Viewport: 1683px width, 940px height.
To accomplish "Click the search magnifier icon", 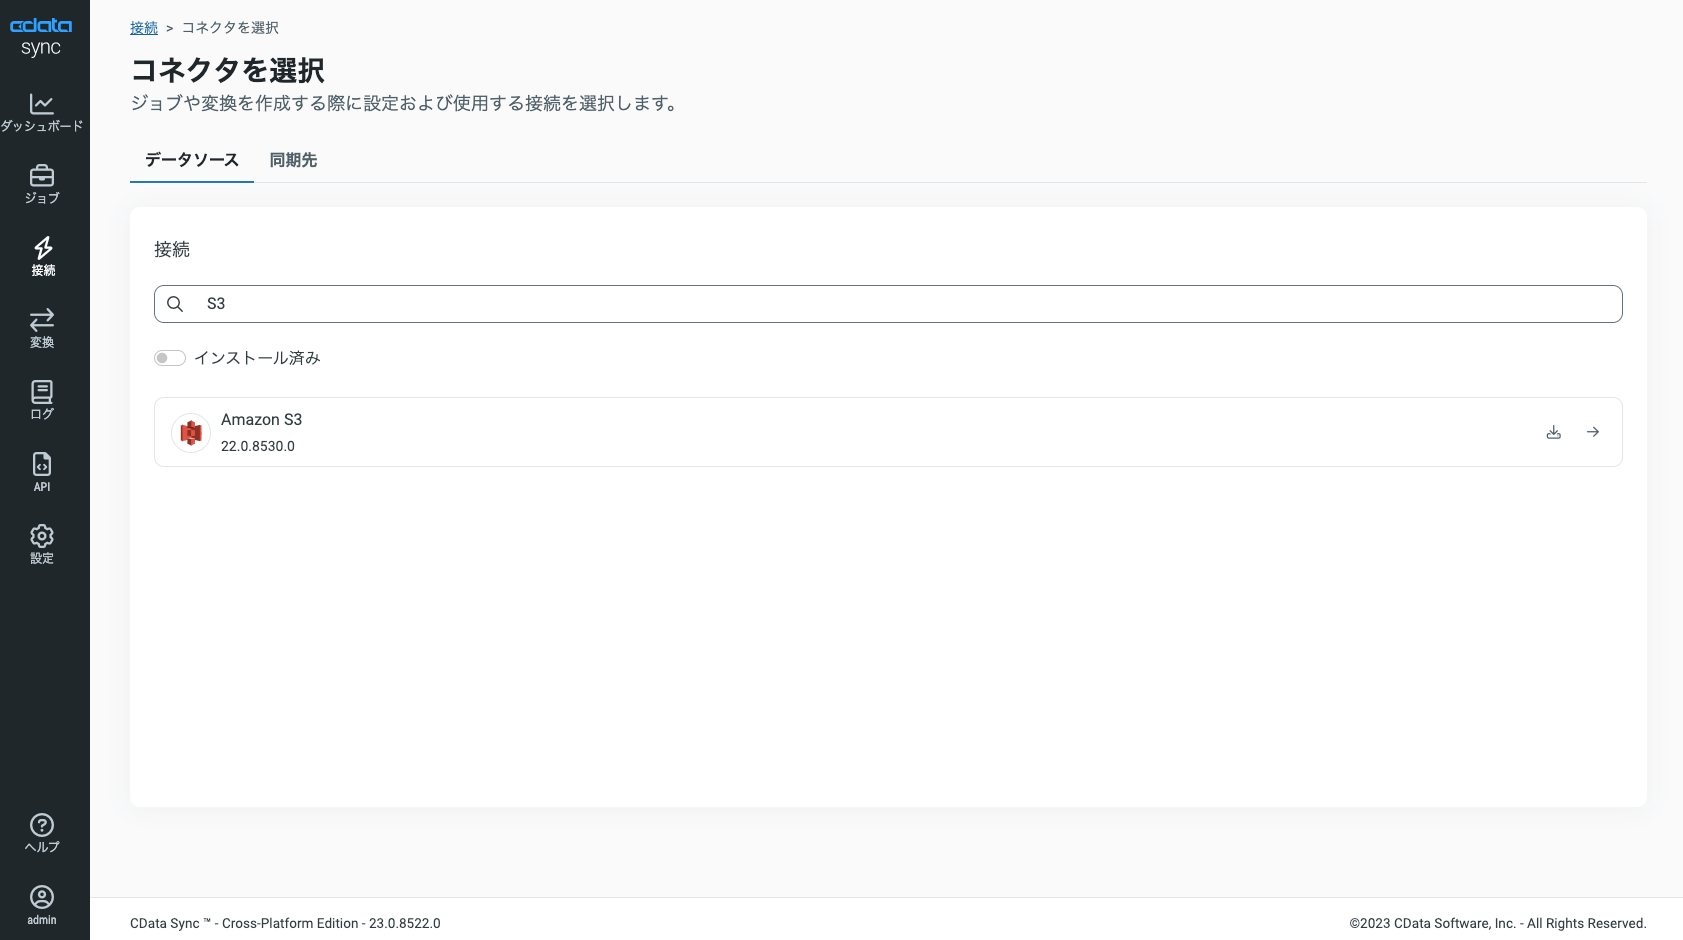I will 175,304.
